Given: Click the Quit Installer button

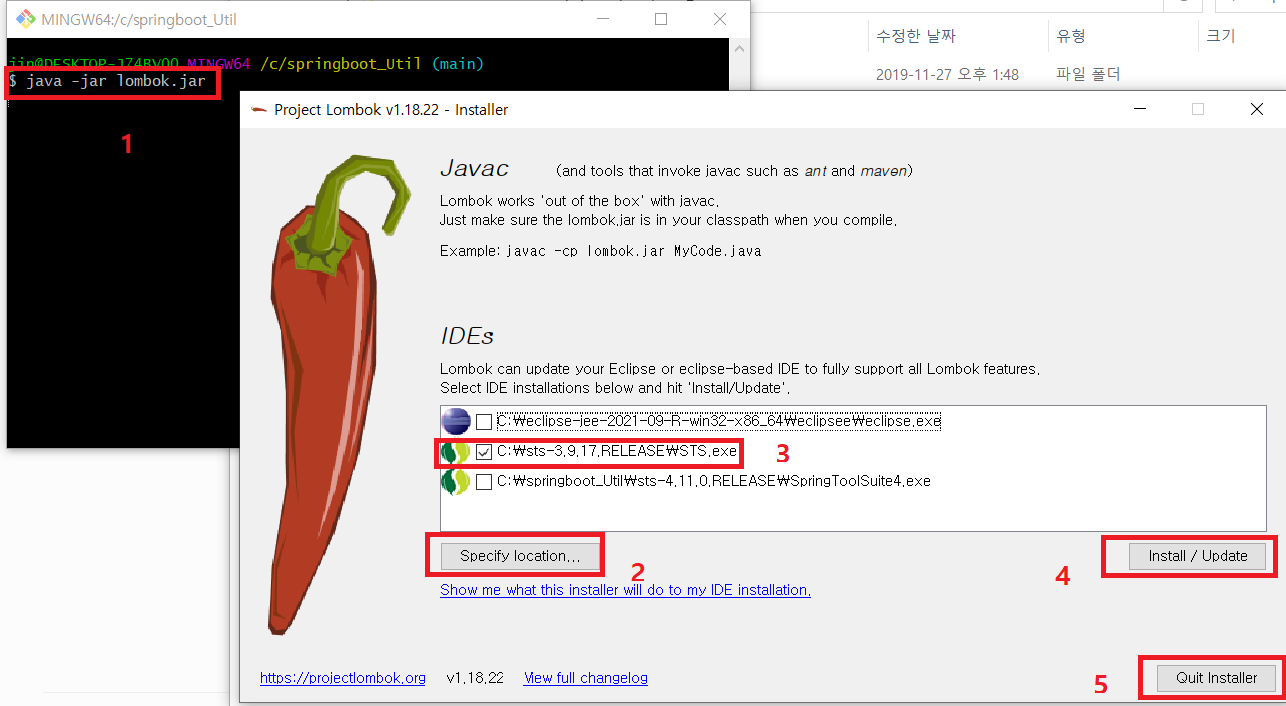Looking at the screenshot, I should 1216,678.
